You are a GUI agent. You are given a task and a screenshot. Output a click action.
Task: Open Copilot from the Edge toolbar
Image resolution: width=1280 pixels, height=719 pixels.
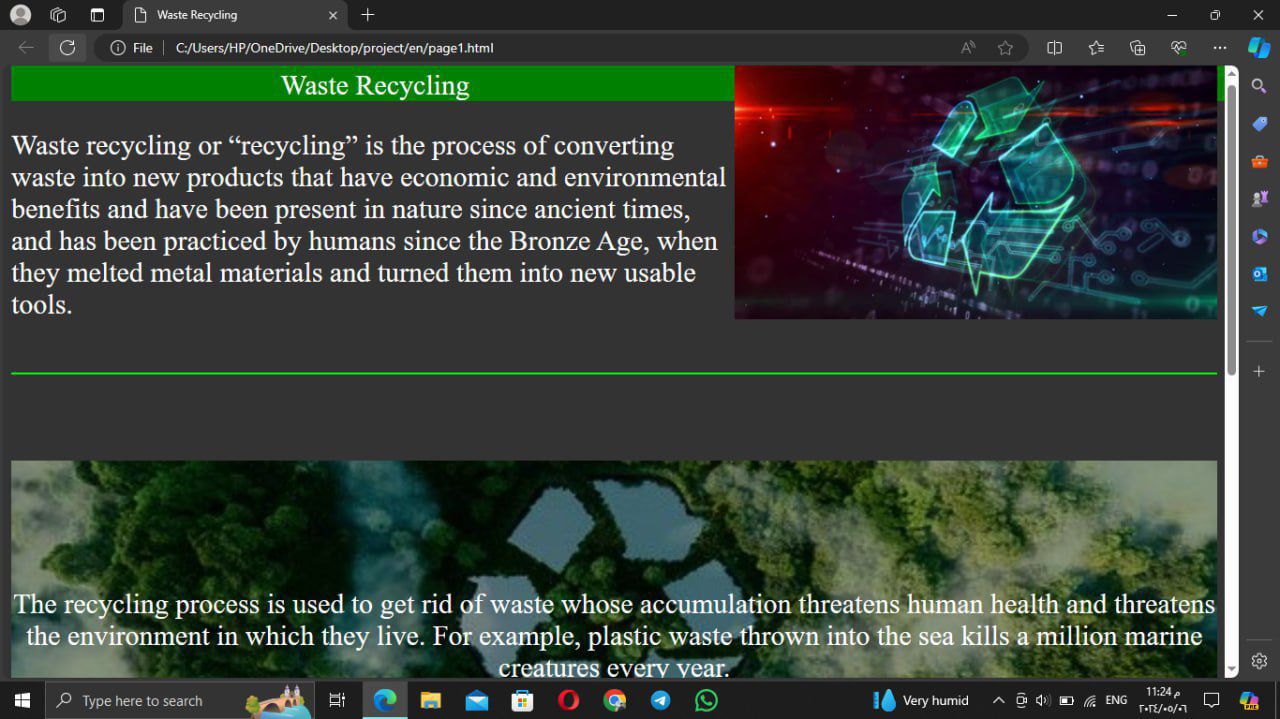tap(1258, 47)
